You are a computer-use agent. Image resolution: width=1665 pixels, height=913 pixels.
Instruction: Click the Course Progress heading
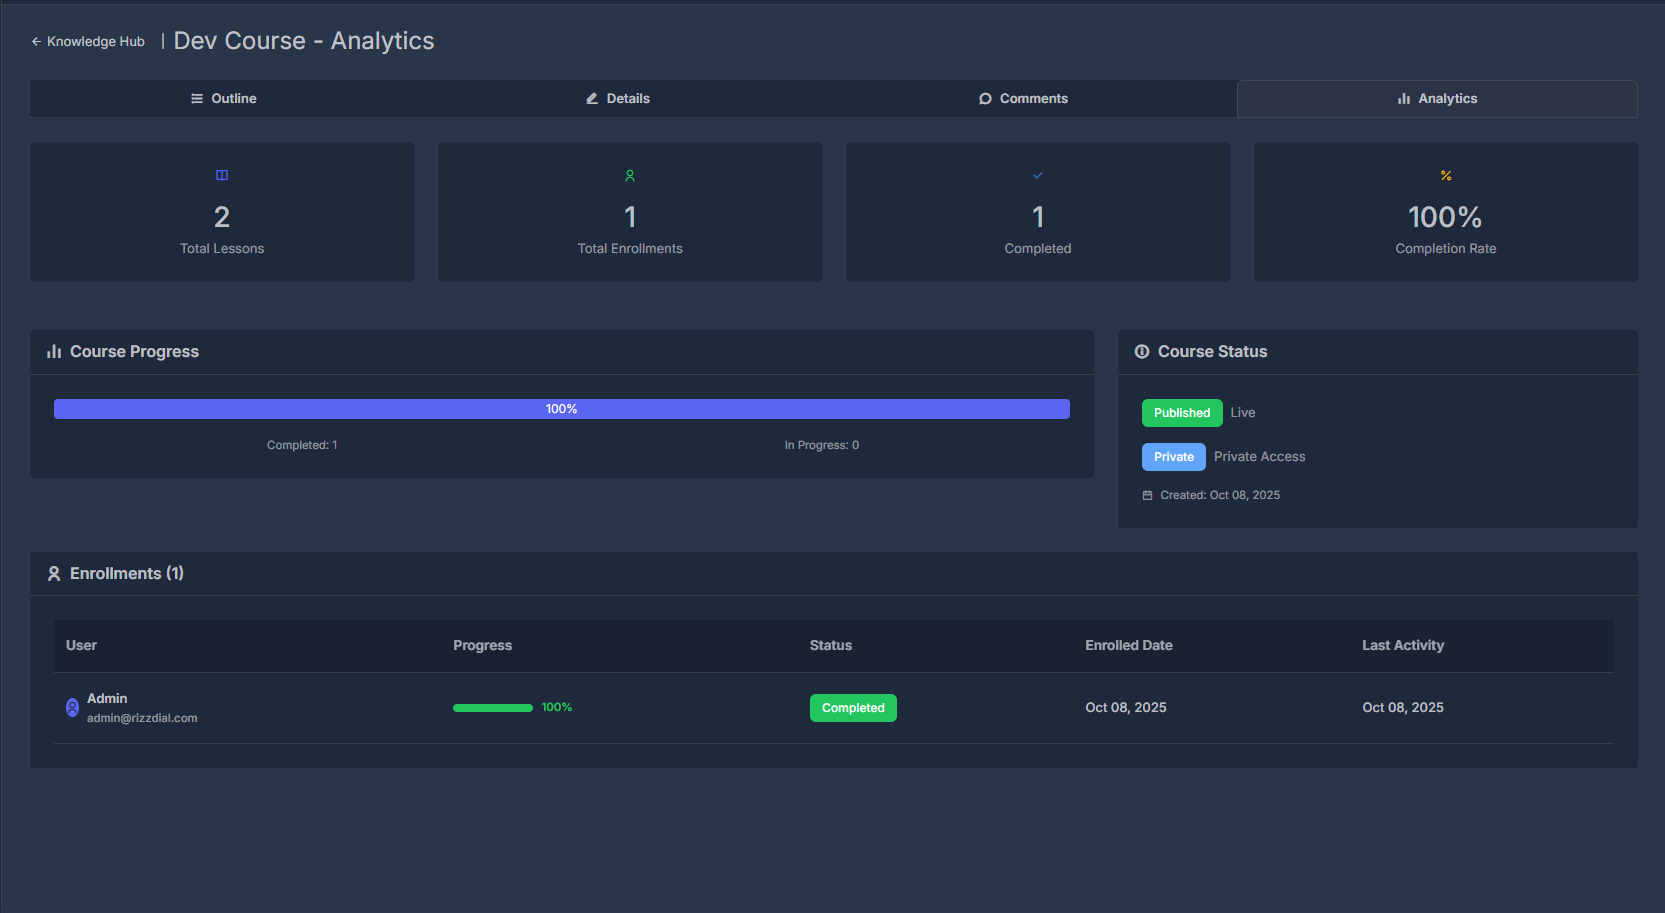[134, 352]
